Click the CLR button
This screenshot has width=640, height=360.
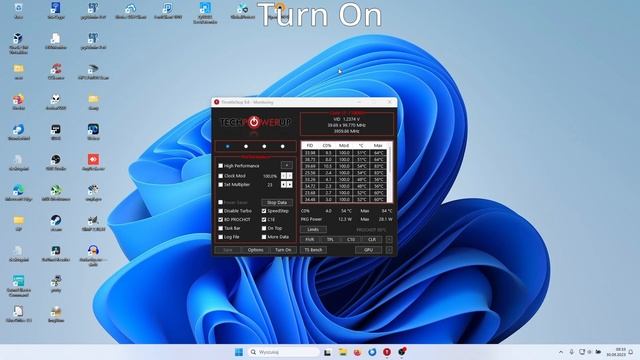coord(372,240)
